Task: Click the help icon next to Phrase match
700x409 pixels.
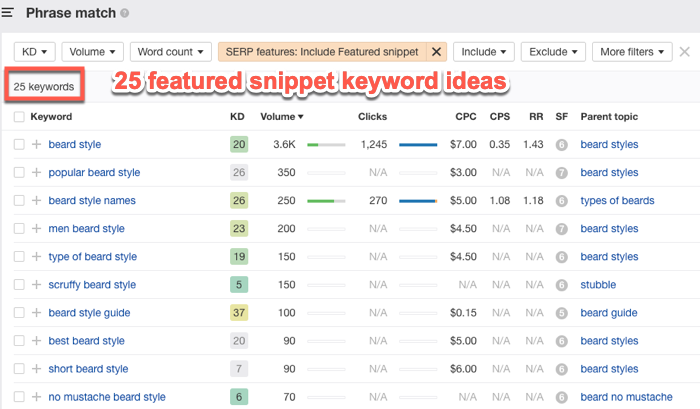Action: pos(124,14)
